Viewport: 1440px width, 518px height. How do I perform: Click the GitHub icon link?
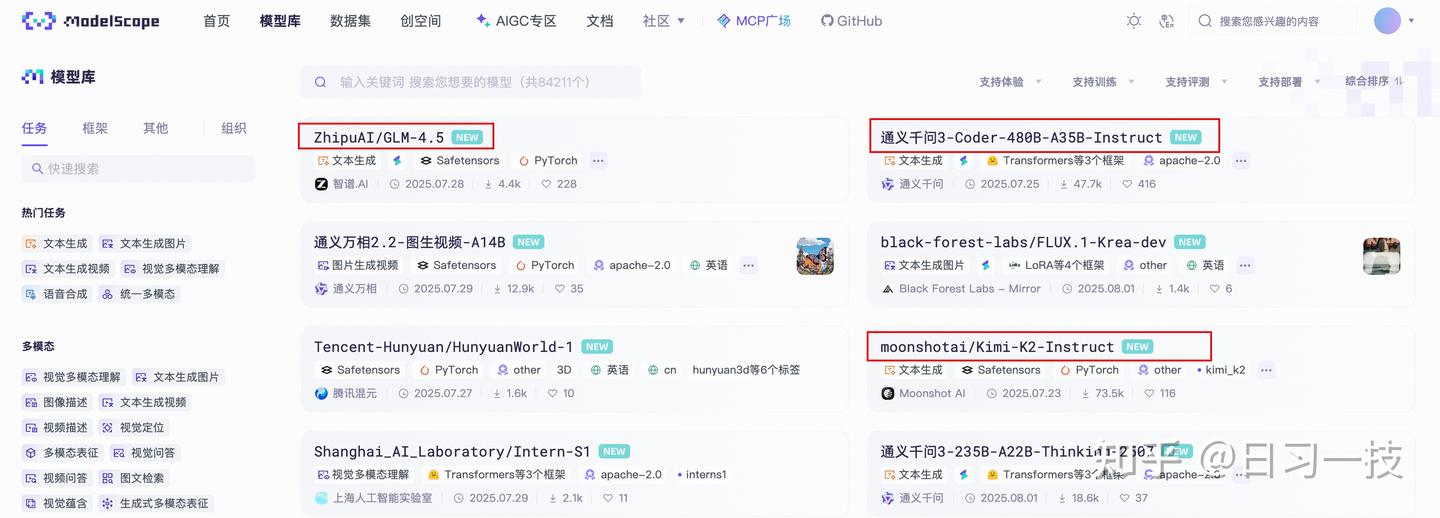pyautogui.click(x=851, y=21)
